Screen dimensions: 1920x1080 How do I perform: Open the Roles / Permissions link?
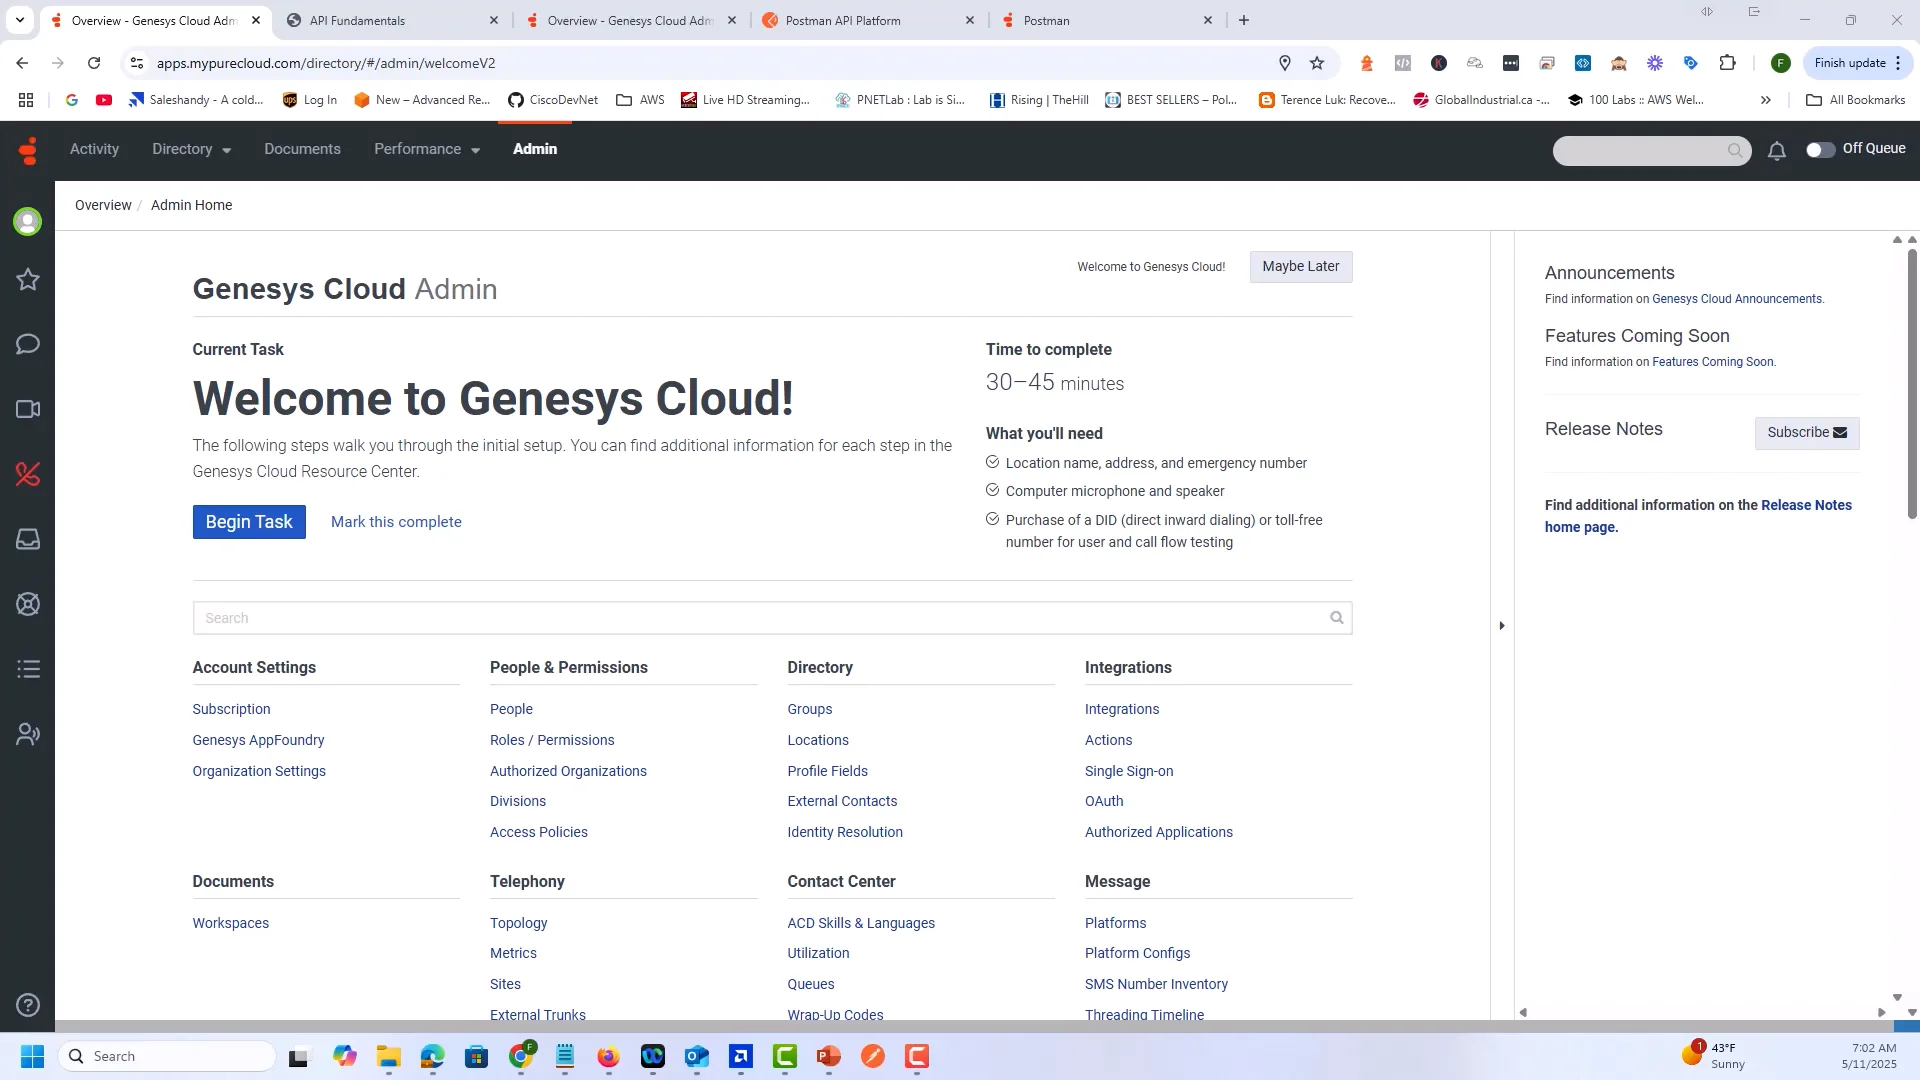click(x=552, y=740)
